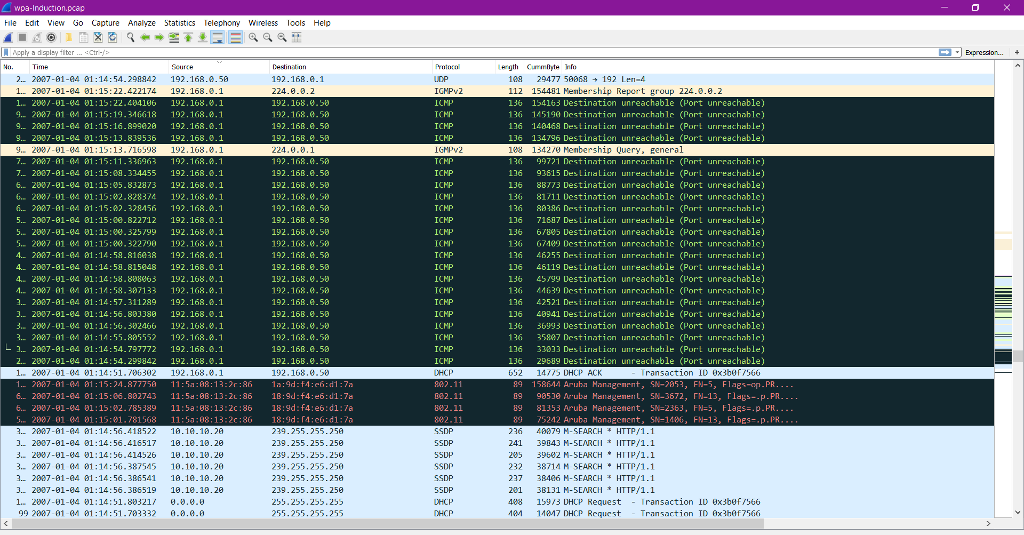Image resolution: width=1024 pixels, height=535 pixels.
Task: Select UDP packet 50068 → 192 Len=4
Action: tap(497, 80)
